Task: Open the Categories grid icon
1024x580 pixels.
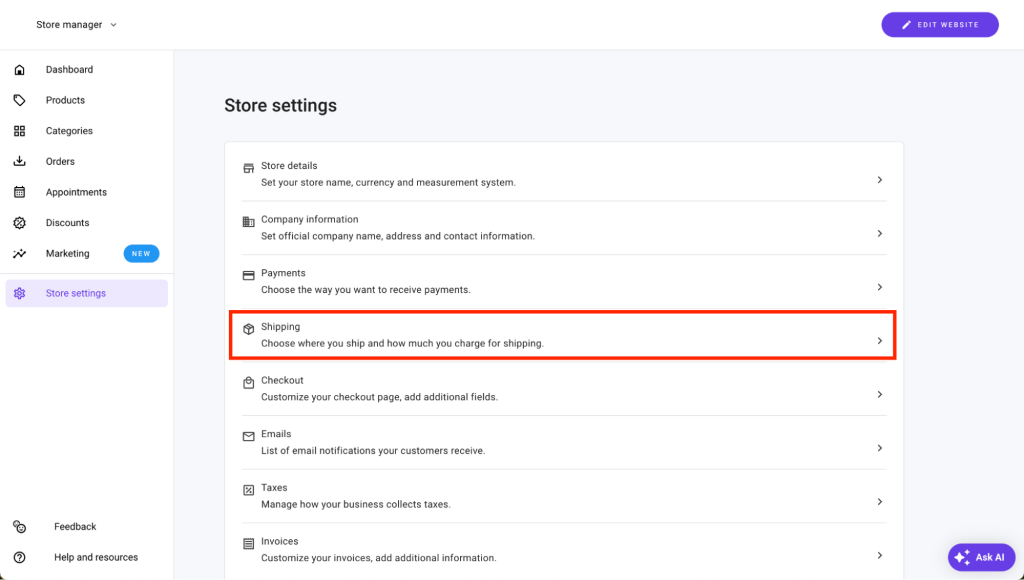Action: click(x=20, y=130)
